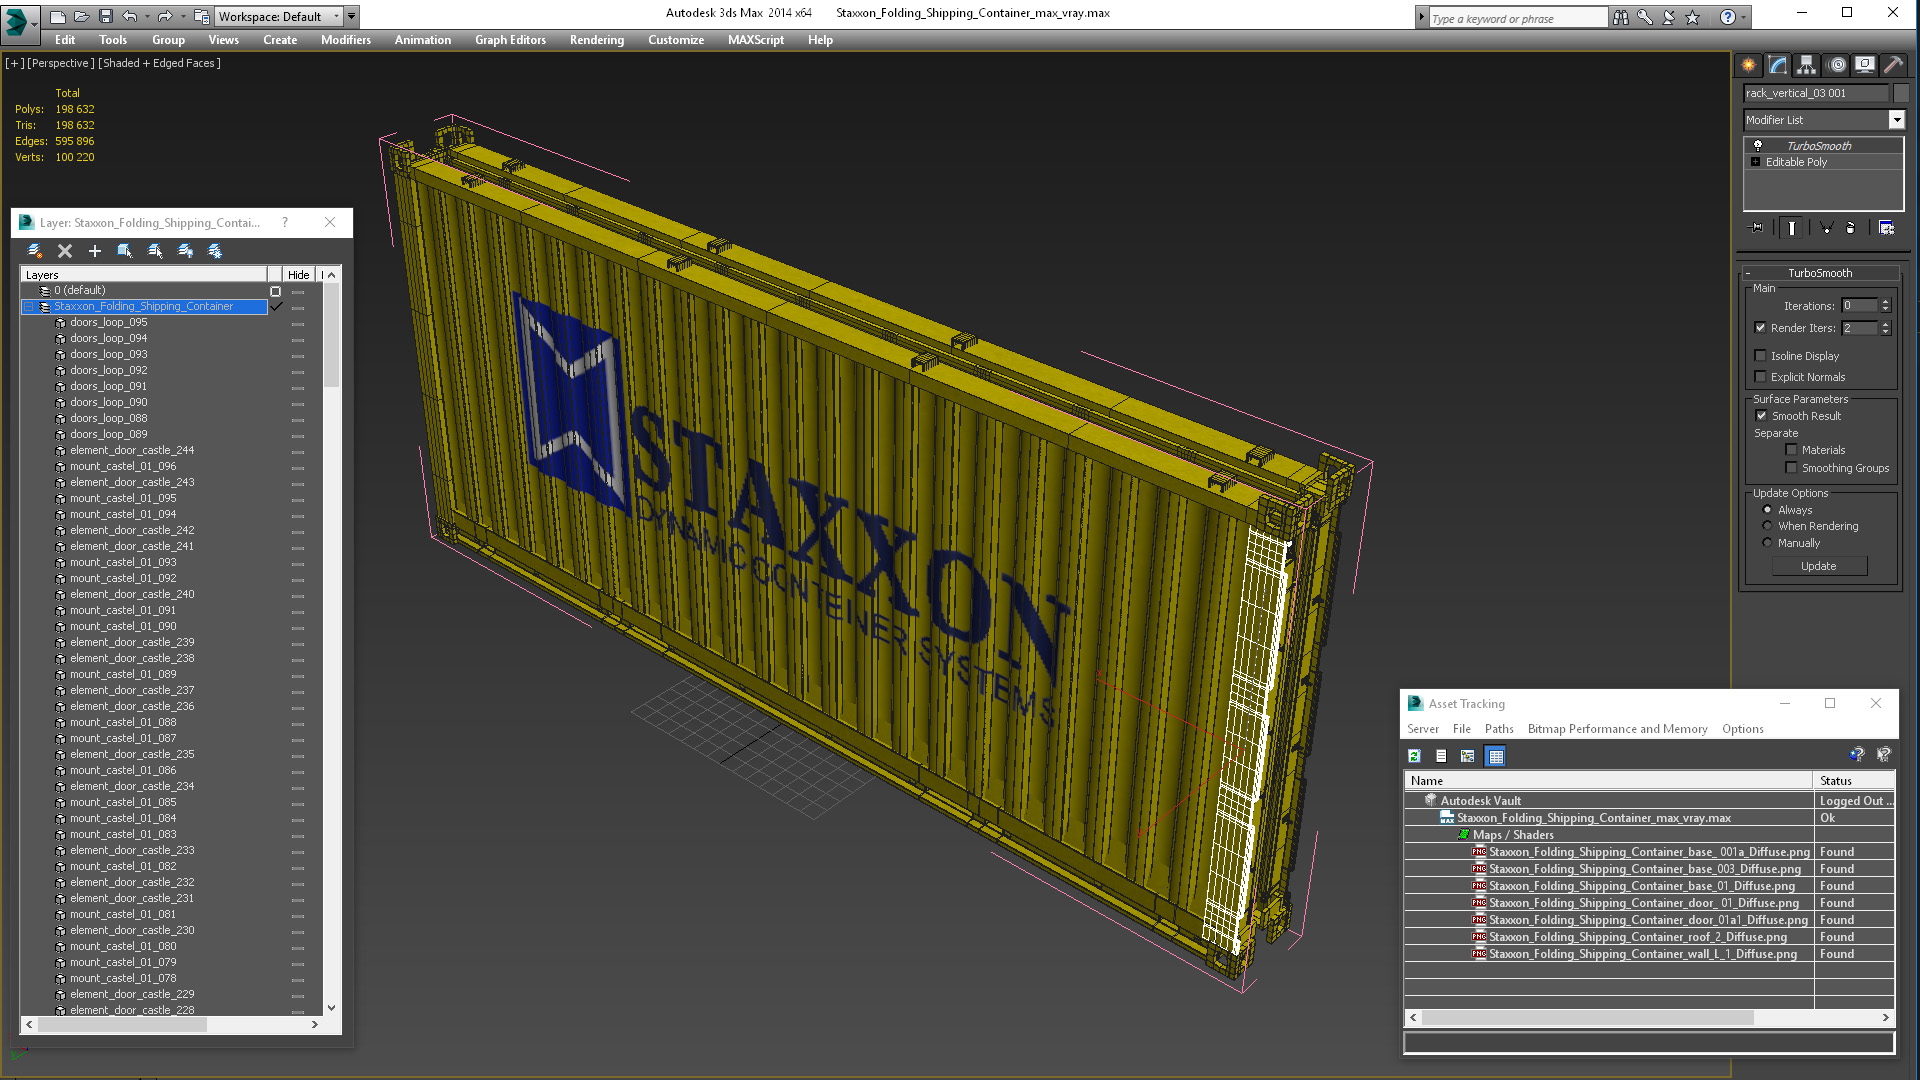
Task: Open the redo history dropdown arrow
Action: tap(181, 16)
